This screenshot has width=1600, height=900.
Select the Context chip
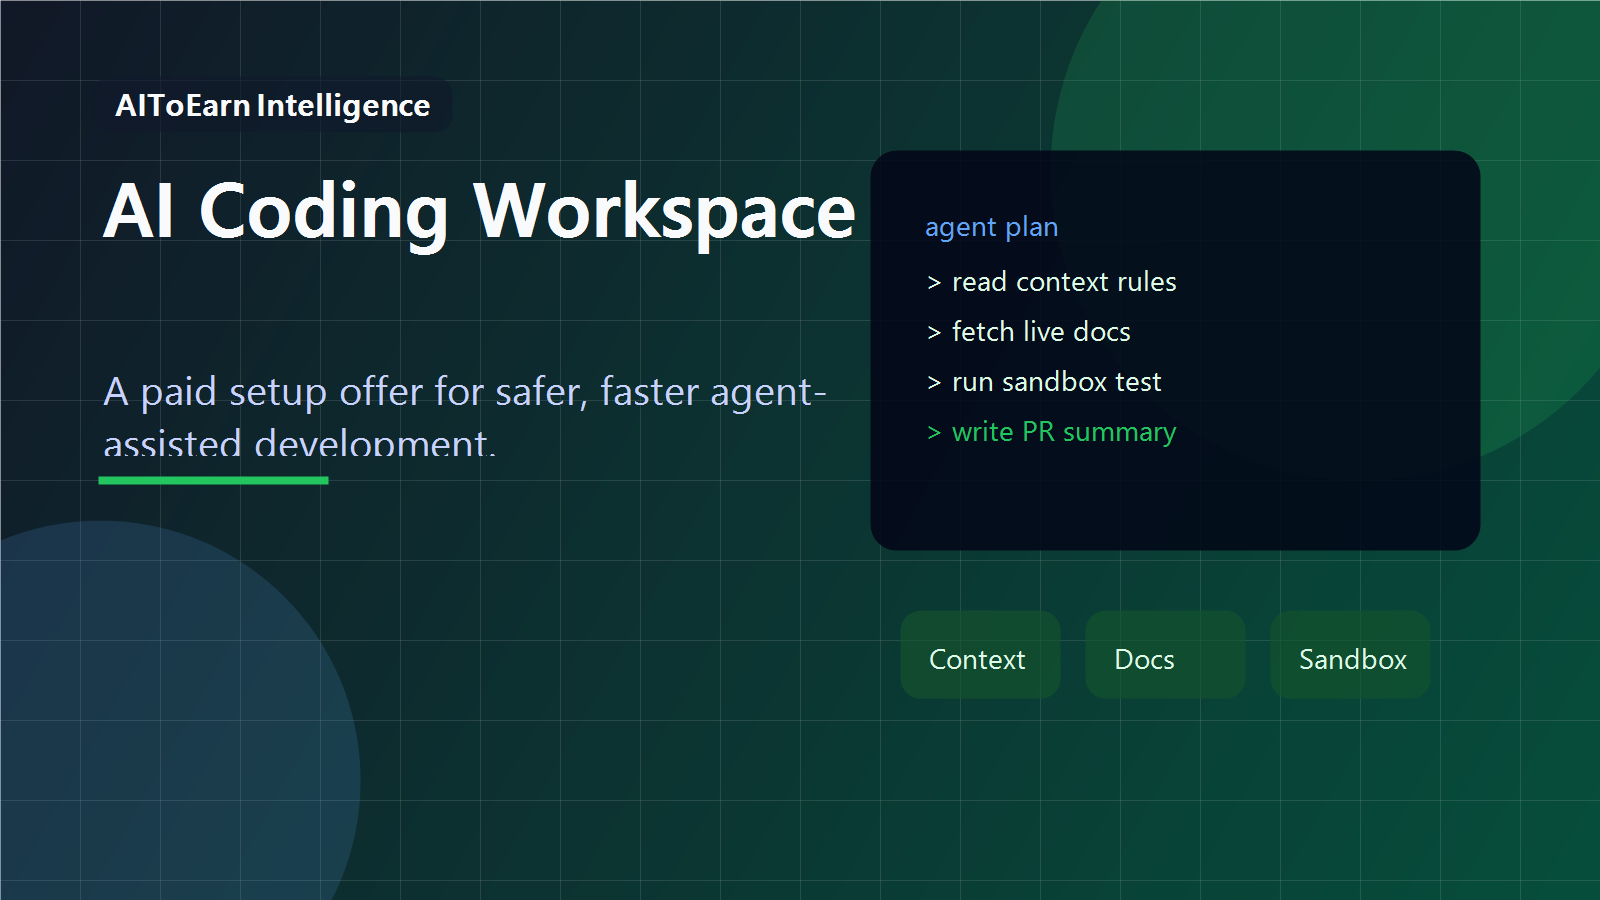pyautogui.click(x=980, y=655)
